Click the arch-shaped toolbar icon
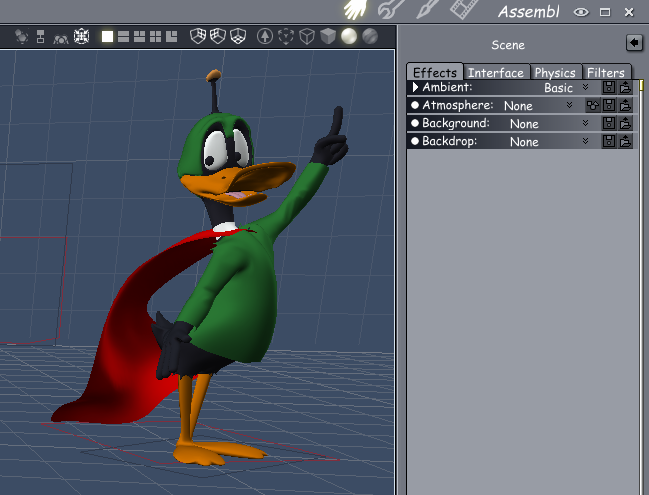 point(61,38)
